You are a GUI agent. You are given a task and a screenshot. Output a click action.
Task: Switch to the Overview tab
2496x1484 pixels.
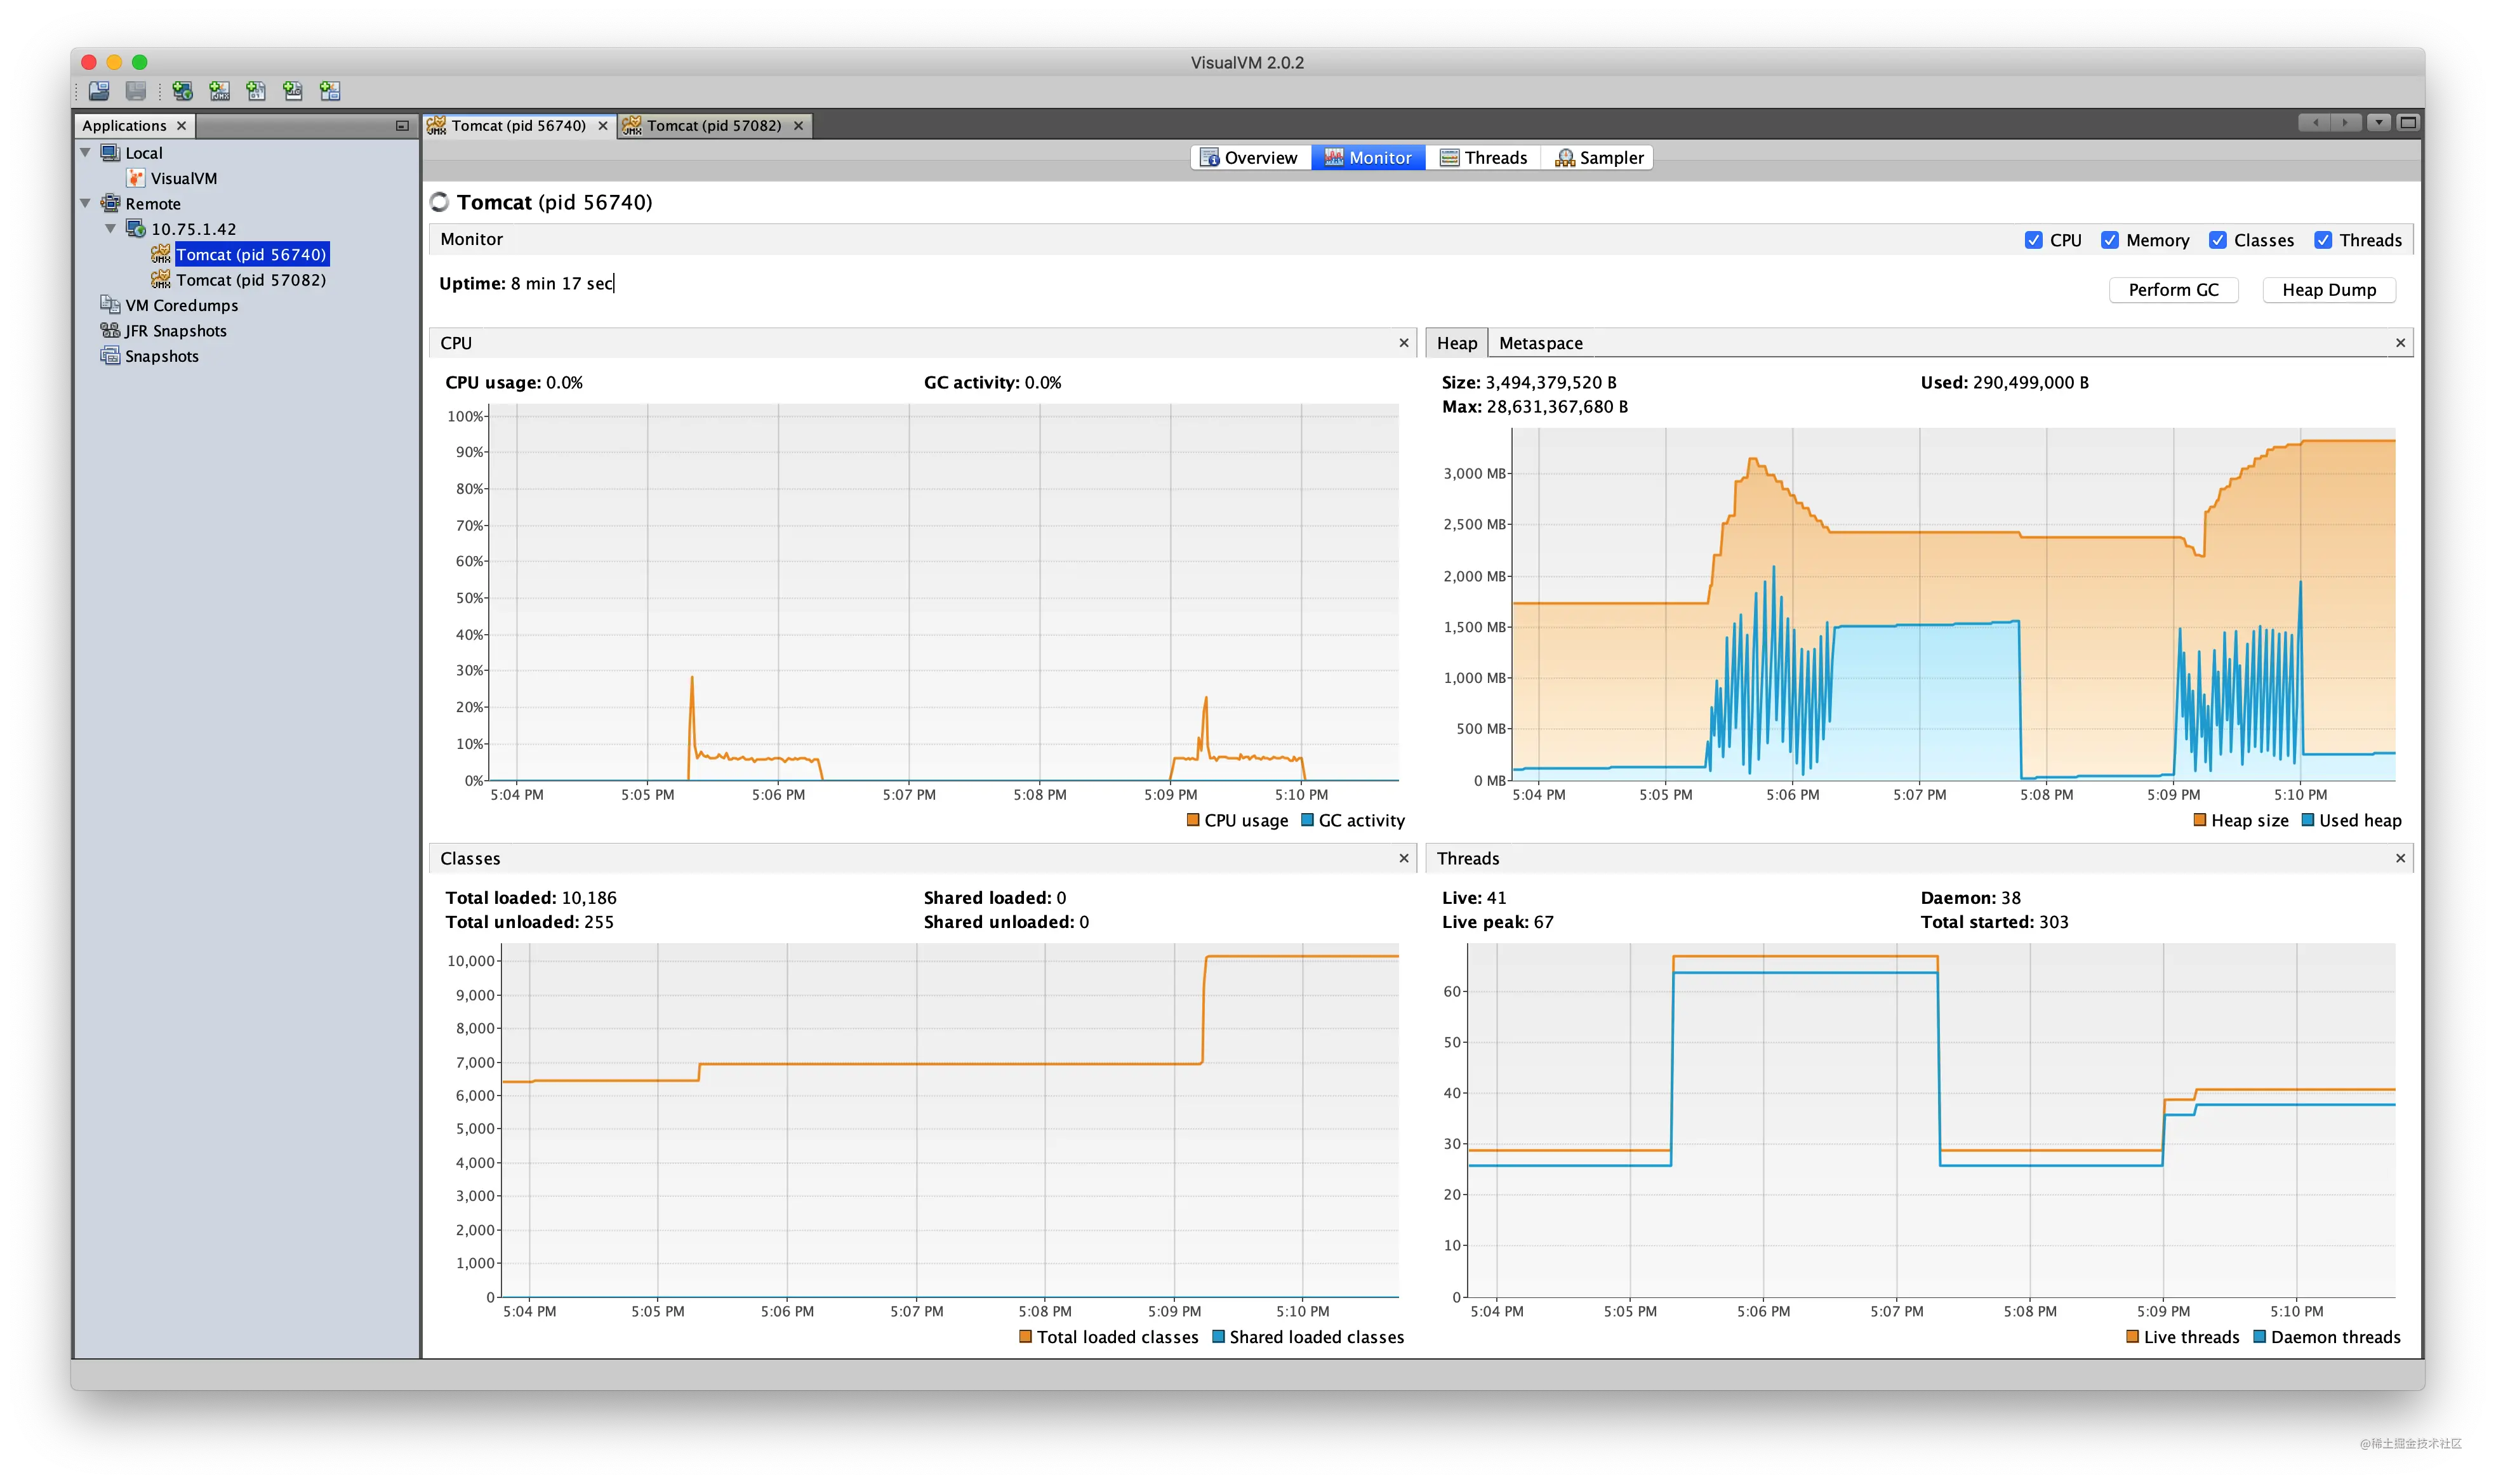tap(1250, 158)
